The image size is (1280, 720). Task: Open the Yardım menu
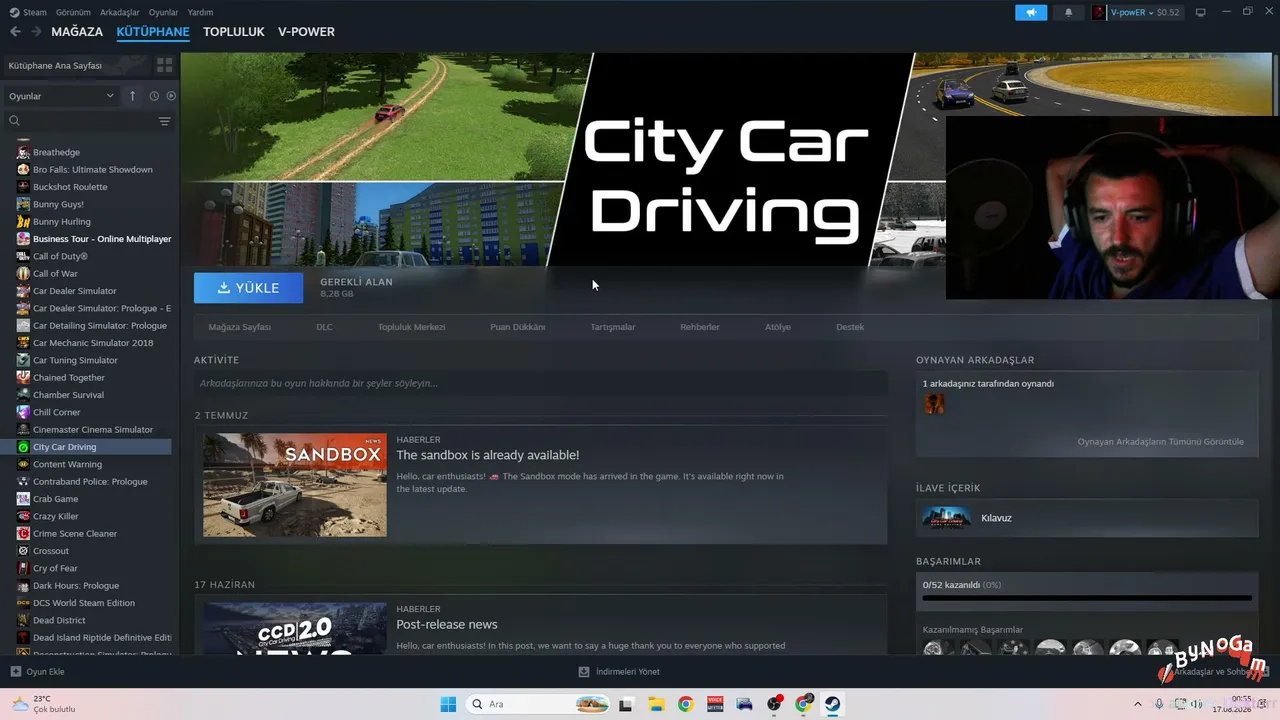pos(200,12)
